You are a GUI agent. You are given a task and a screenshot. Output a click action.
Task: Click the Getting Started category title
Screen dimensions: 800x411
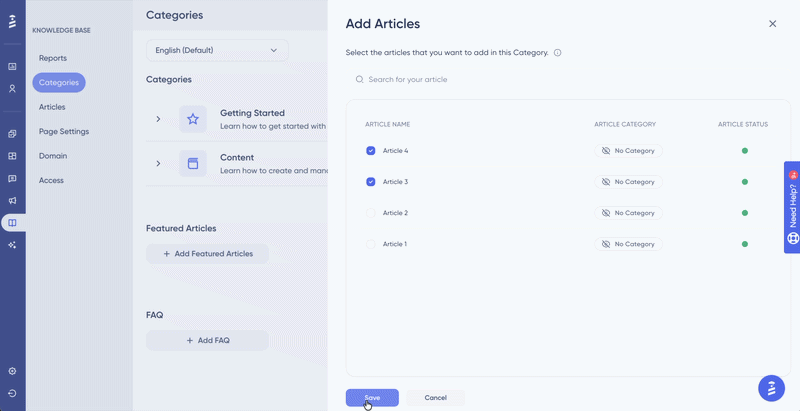click(253, 113)
